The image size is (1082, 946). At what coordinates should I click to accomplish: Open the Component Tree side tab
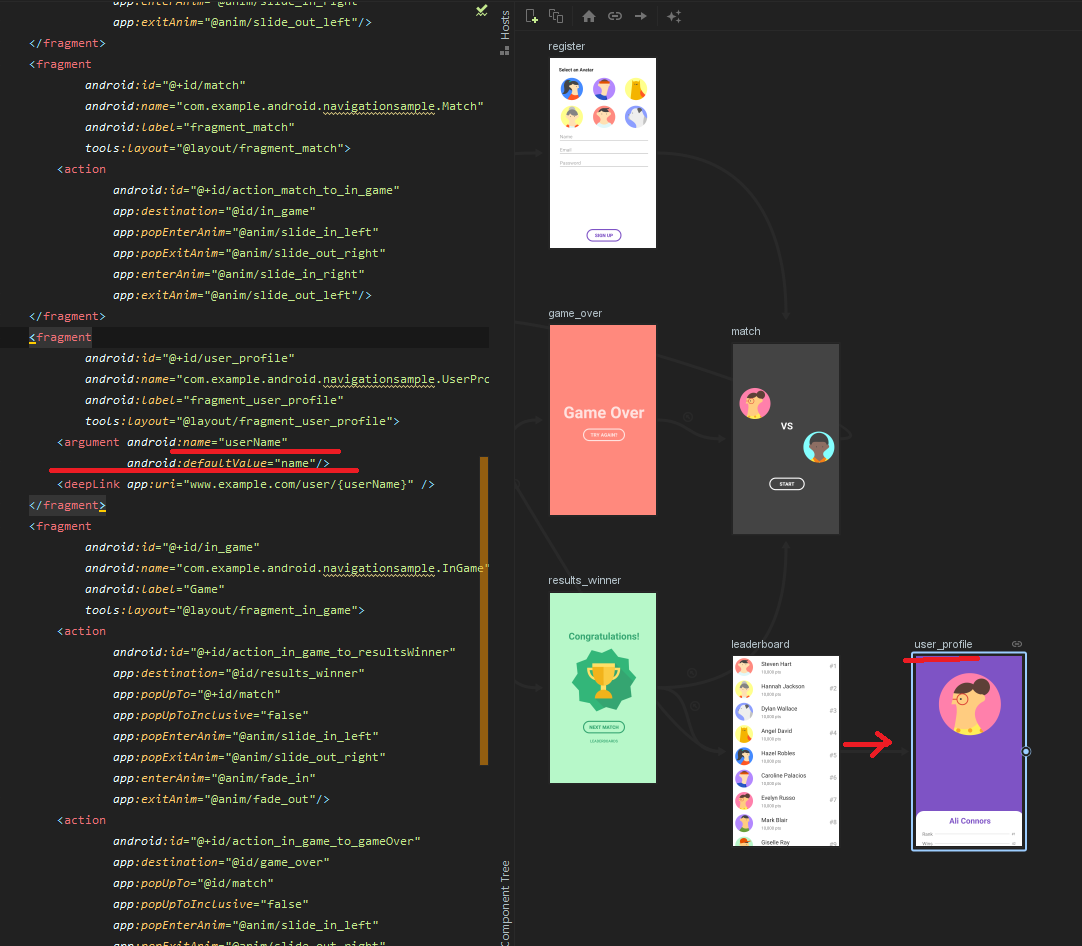[505, 903]
